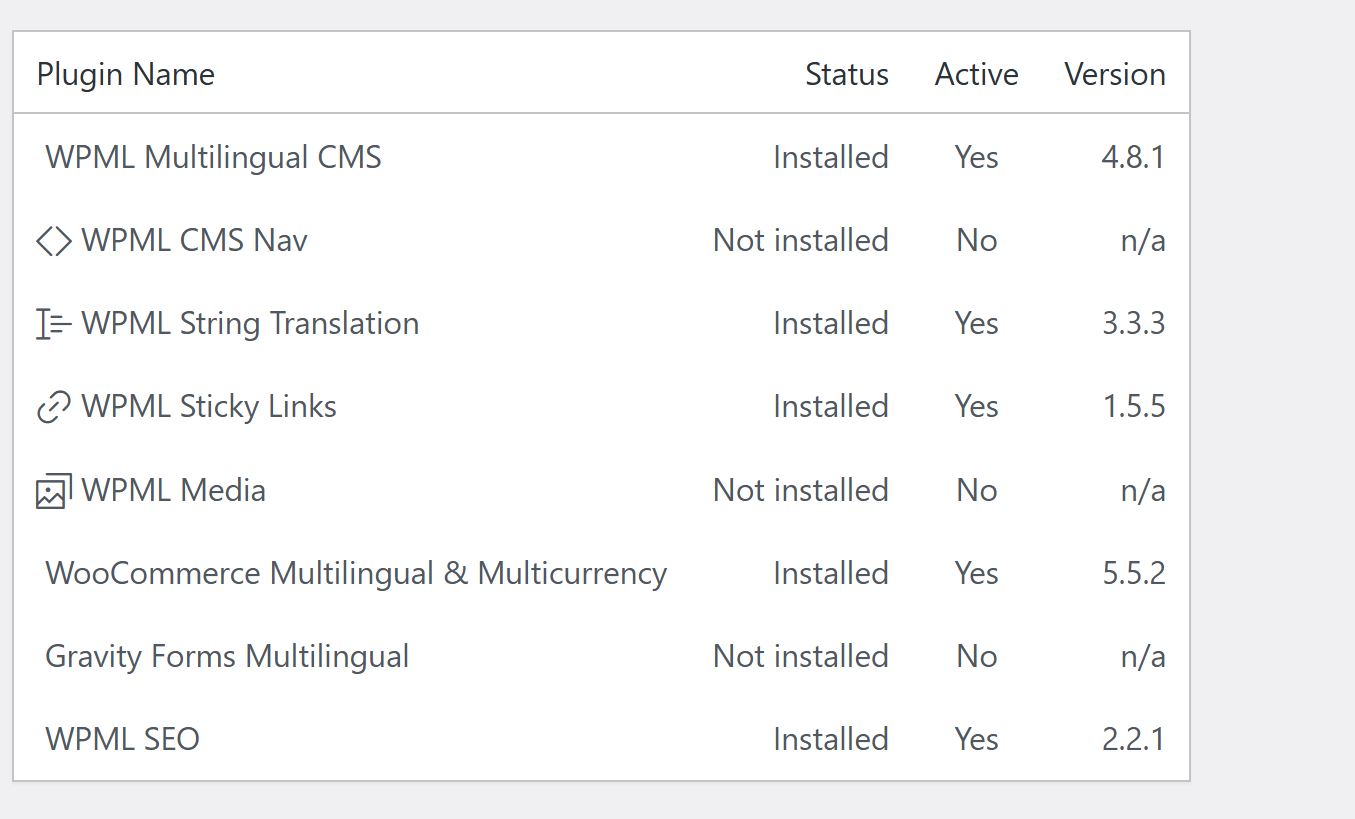Screen dimensions: 1355x819
Task: Select WooCommerce Multilingual & Multicurrency plugin name
Action: tap(356, 574)
